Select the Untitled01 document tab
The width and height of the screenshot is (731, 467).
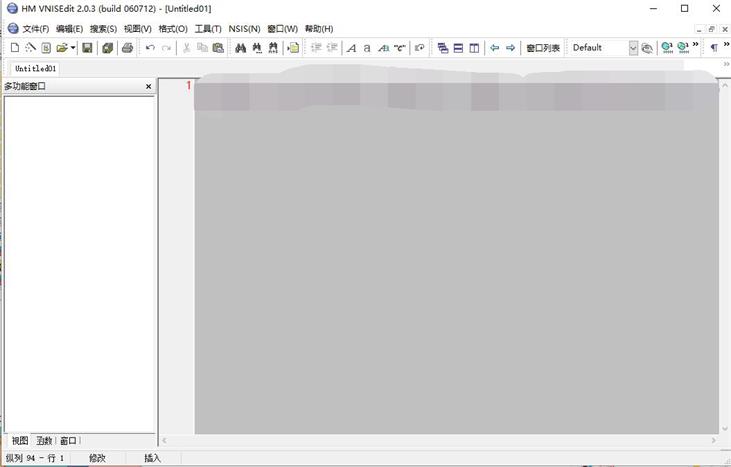click(35, 69)
